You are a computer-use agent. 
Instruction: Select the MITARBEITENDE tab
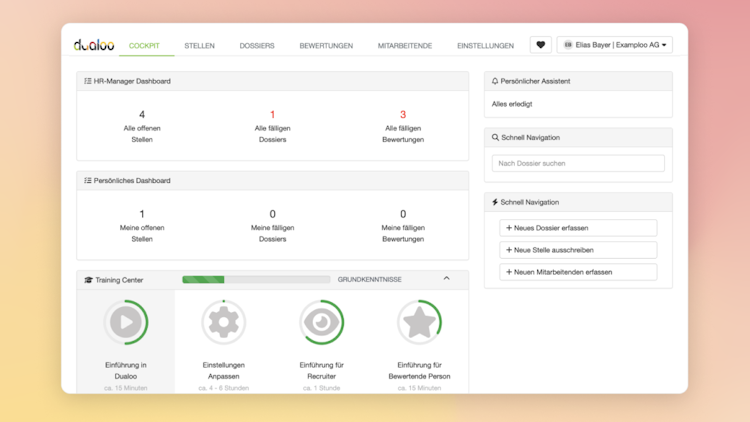coord(405,46)
